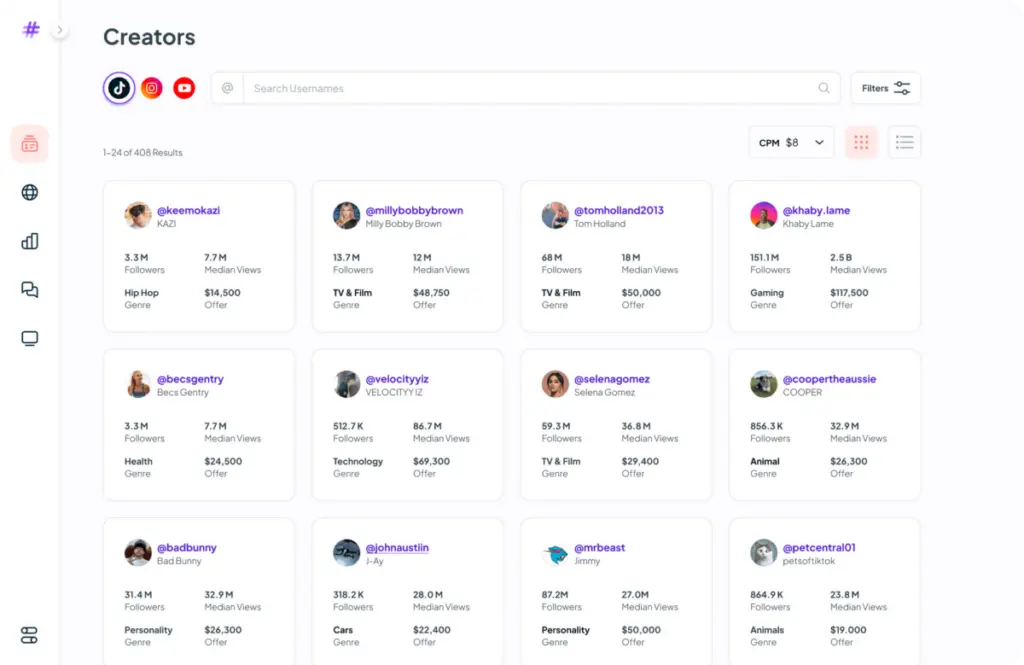Click the $48,750 offer value
This screenshot has height=665, width=1024.
click(431, 293)
